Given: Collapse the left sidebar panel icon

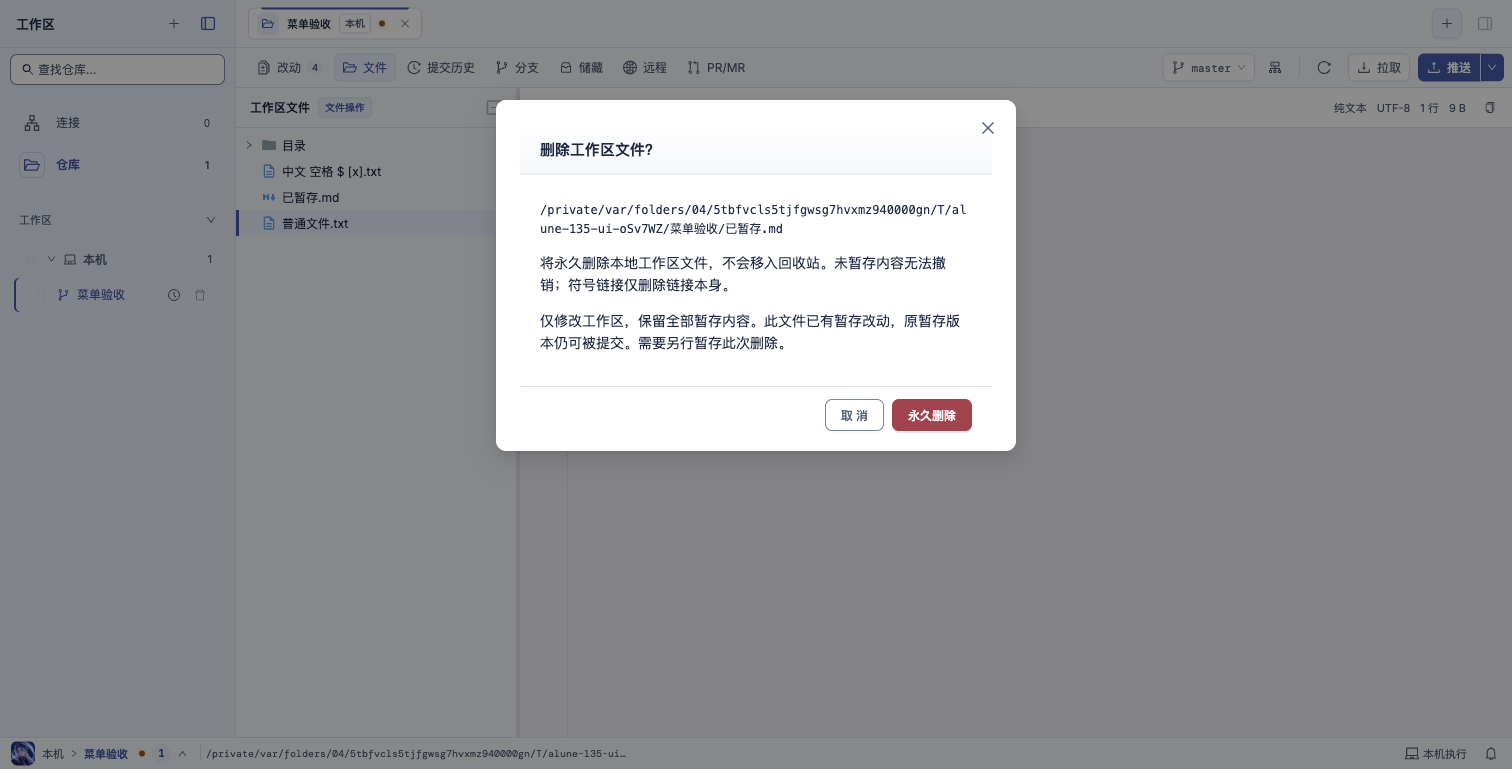Looking at the screenshot, I should [x=208, y=24].
